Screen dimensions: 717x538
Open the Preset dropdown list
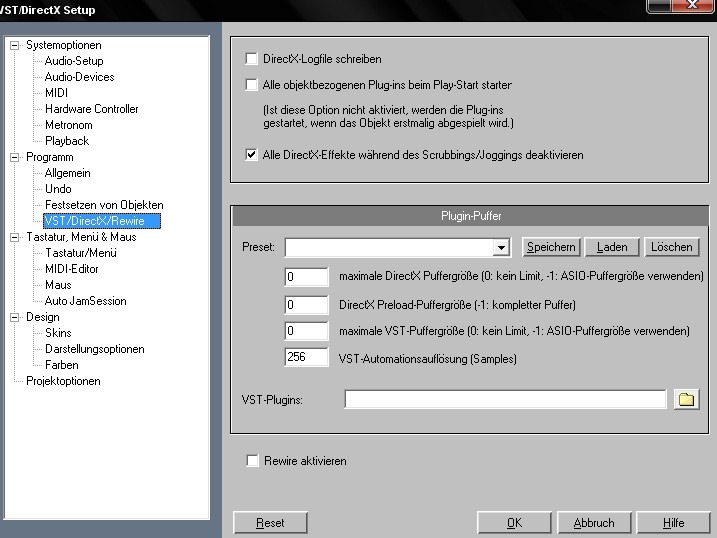click(x=501, y=247)
